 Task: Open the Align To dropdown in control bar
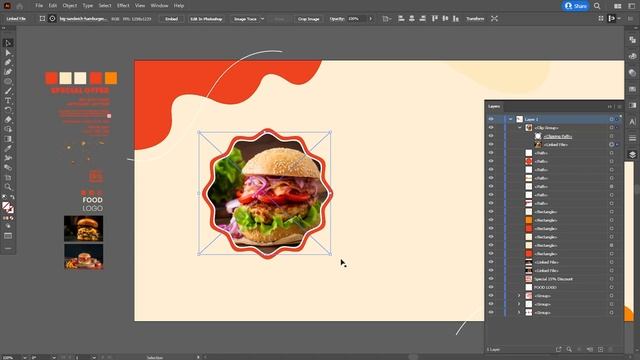(386, 19)
